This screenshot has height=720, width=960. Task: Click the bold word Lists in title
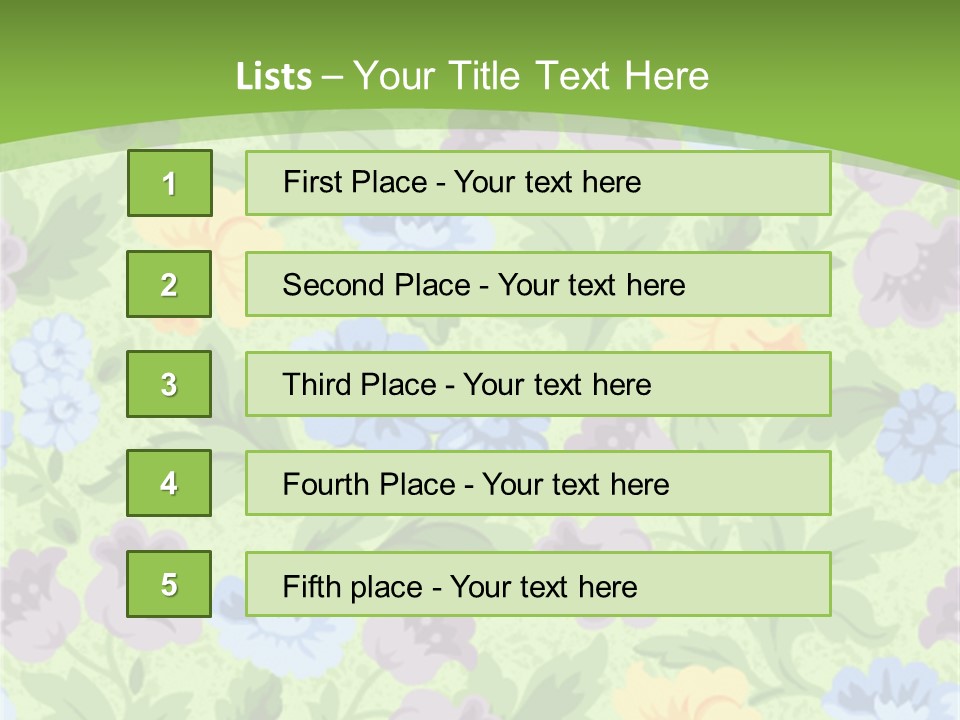pyautogui.click(x=273, y=76)
